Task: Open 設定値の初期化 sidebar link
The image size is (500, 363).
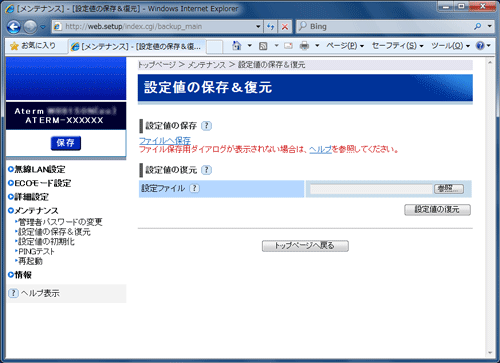Action: click(45, 241)
